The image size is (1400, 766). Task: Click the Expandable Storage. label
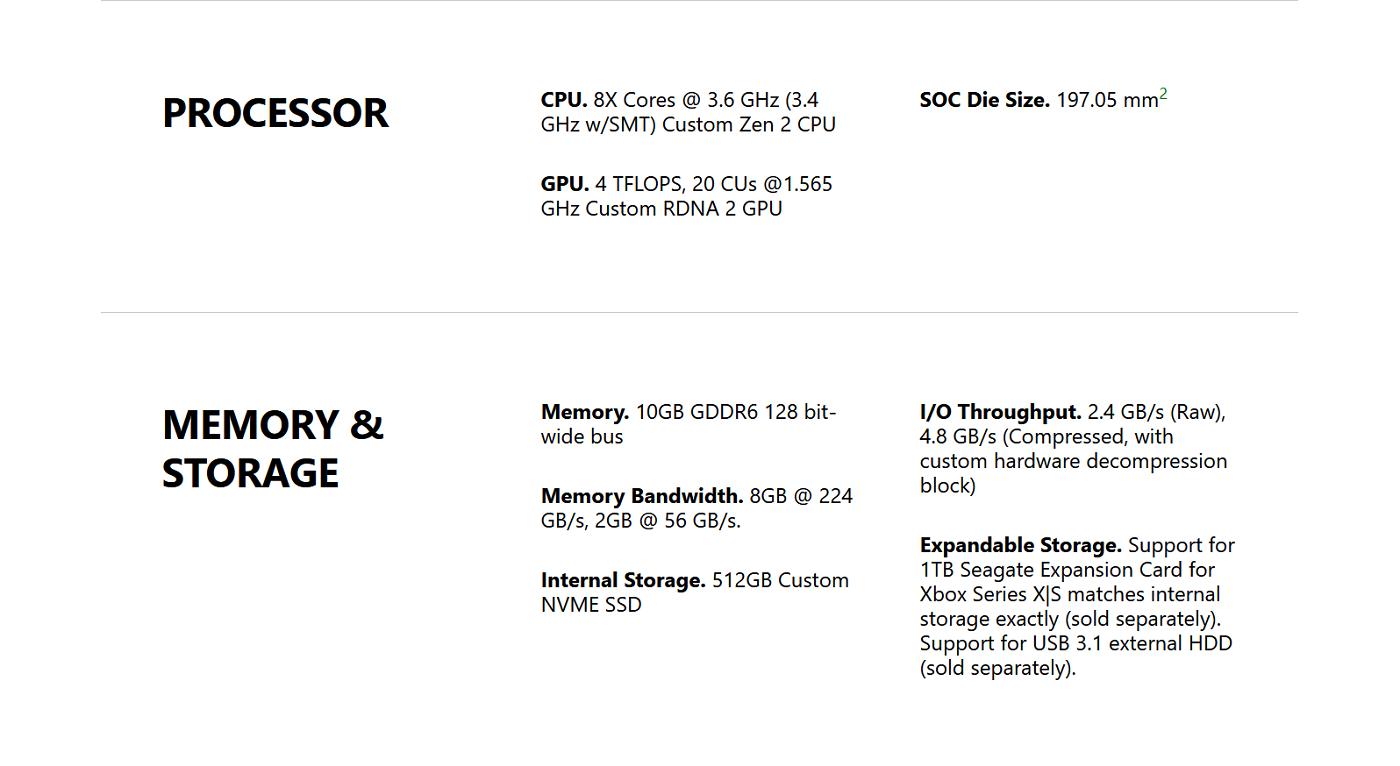tap(1021, 545)
